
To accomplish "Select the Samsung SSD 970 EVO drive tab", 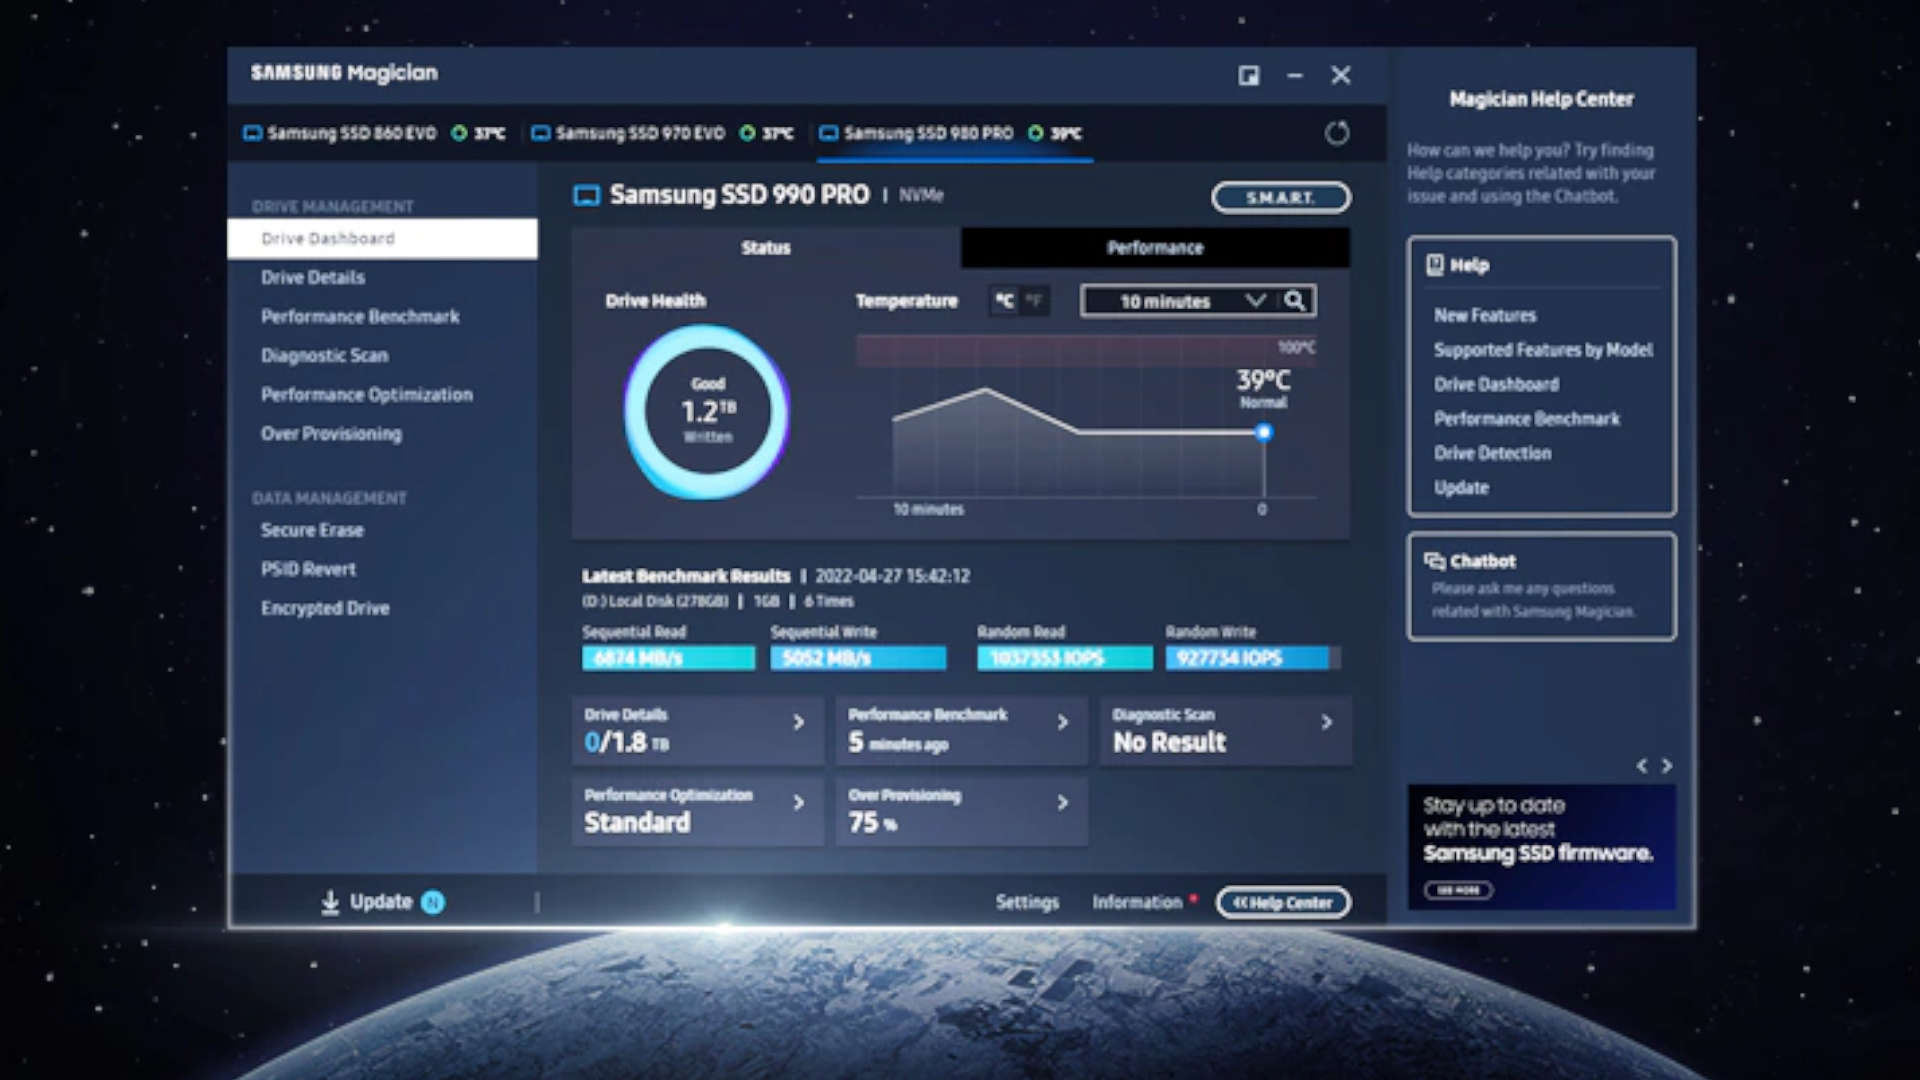I will 640,133.
